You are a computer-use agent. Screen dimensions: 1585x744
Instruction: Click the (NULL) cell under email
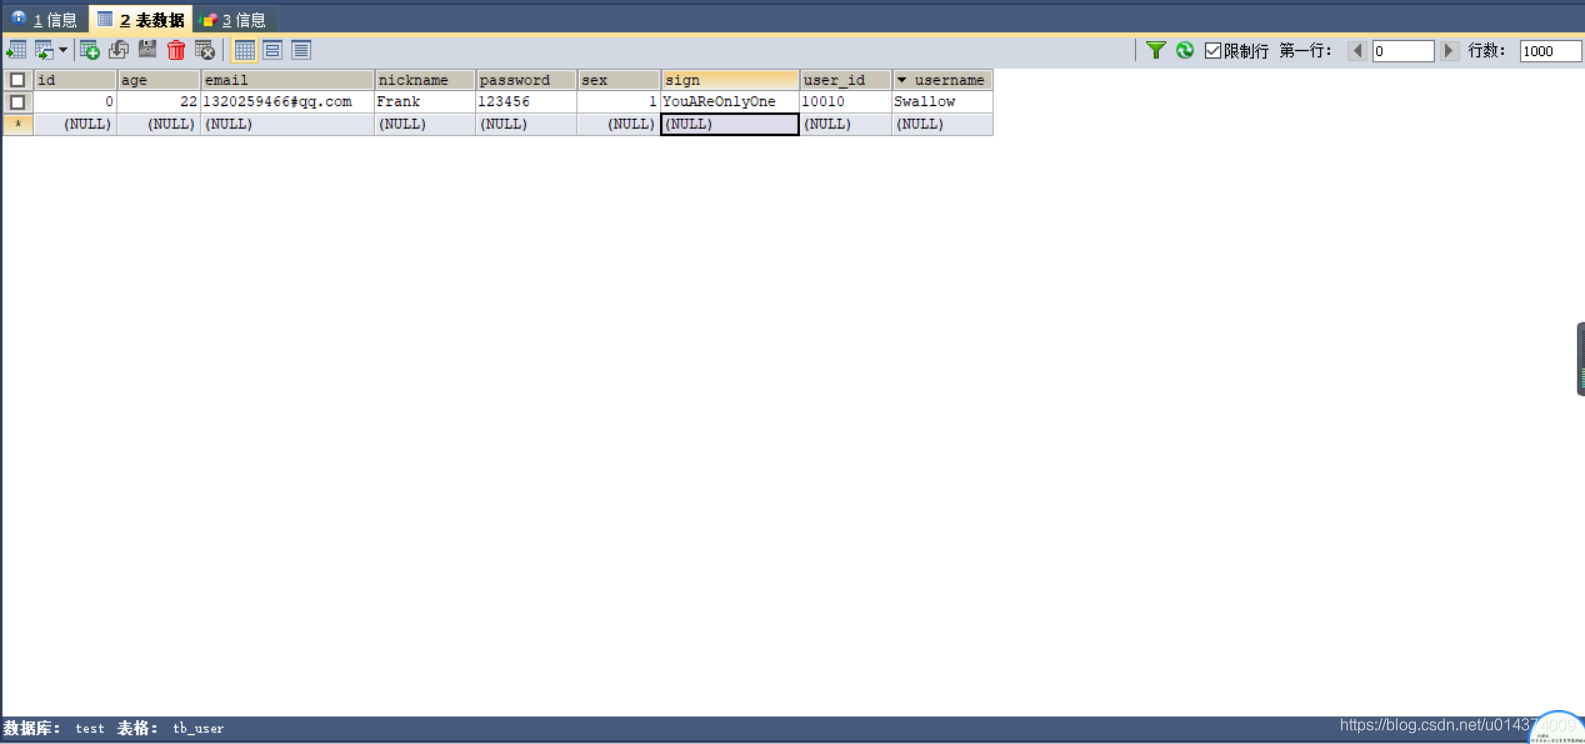287,124
